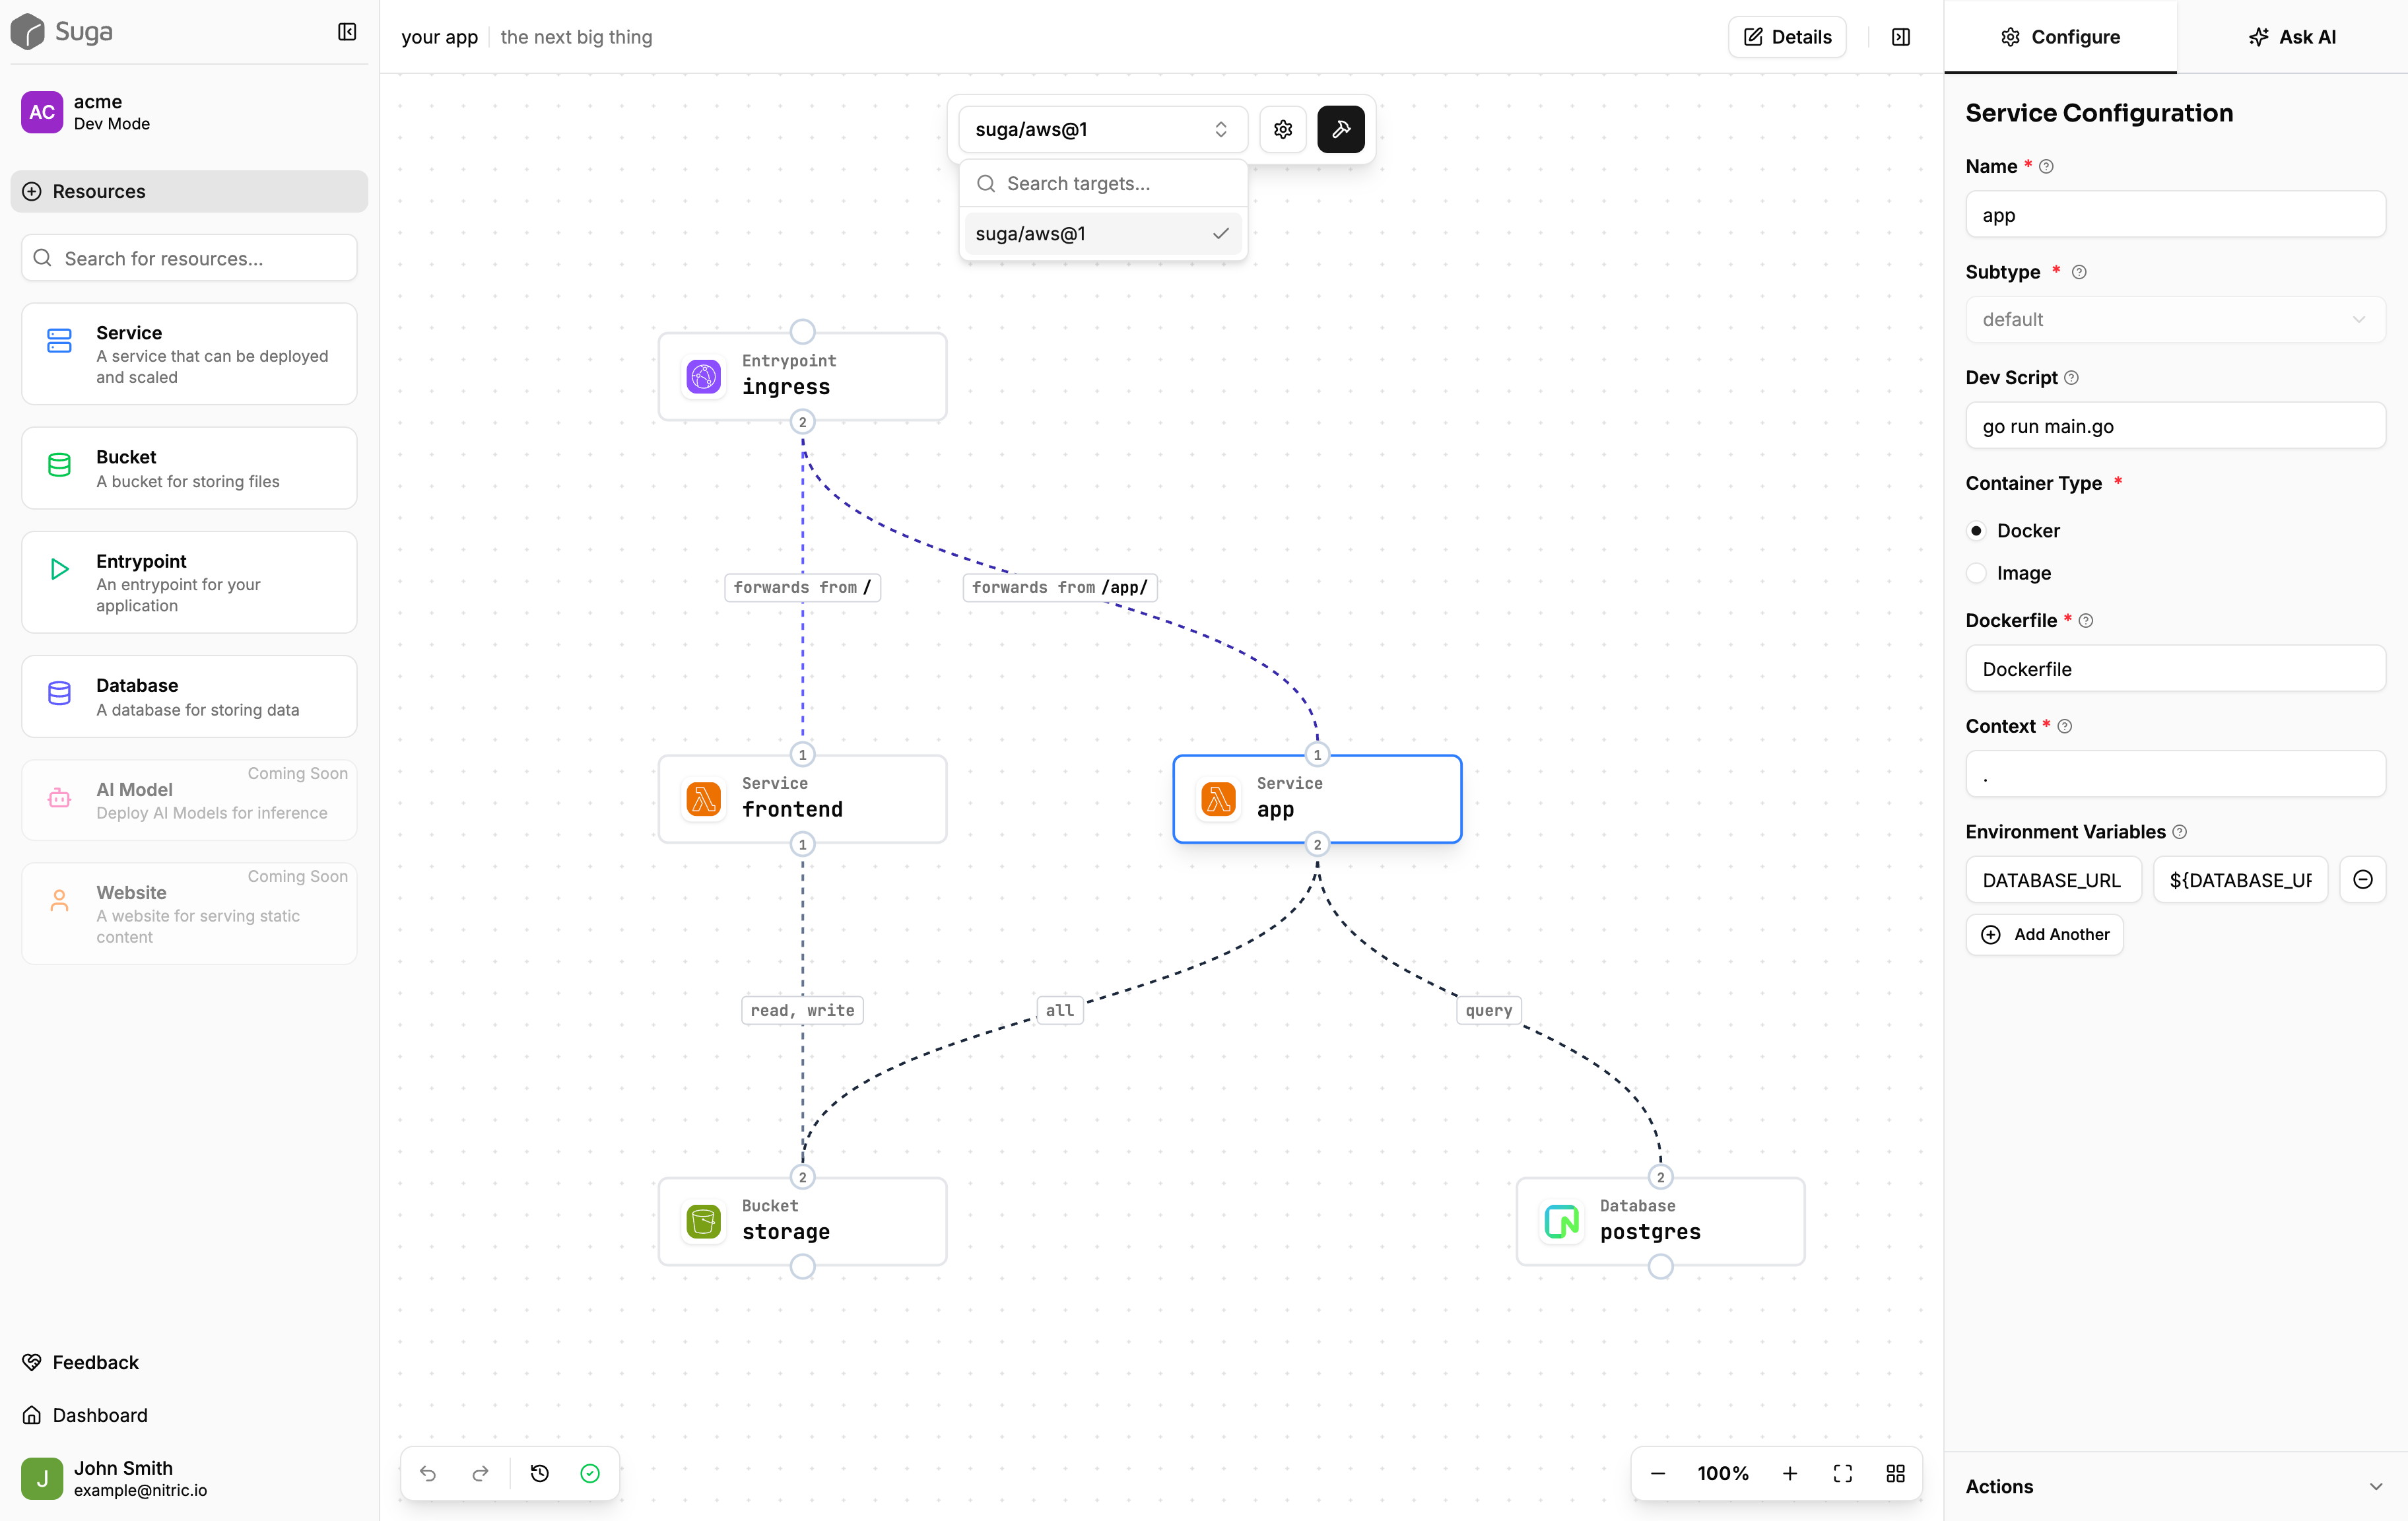The height and width of the screenshot is (1521, 2408).
Task: Switch to the Ask AI tab
Action: click(x=2292, y=37)
